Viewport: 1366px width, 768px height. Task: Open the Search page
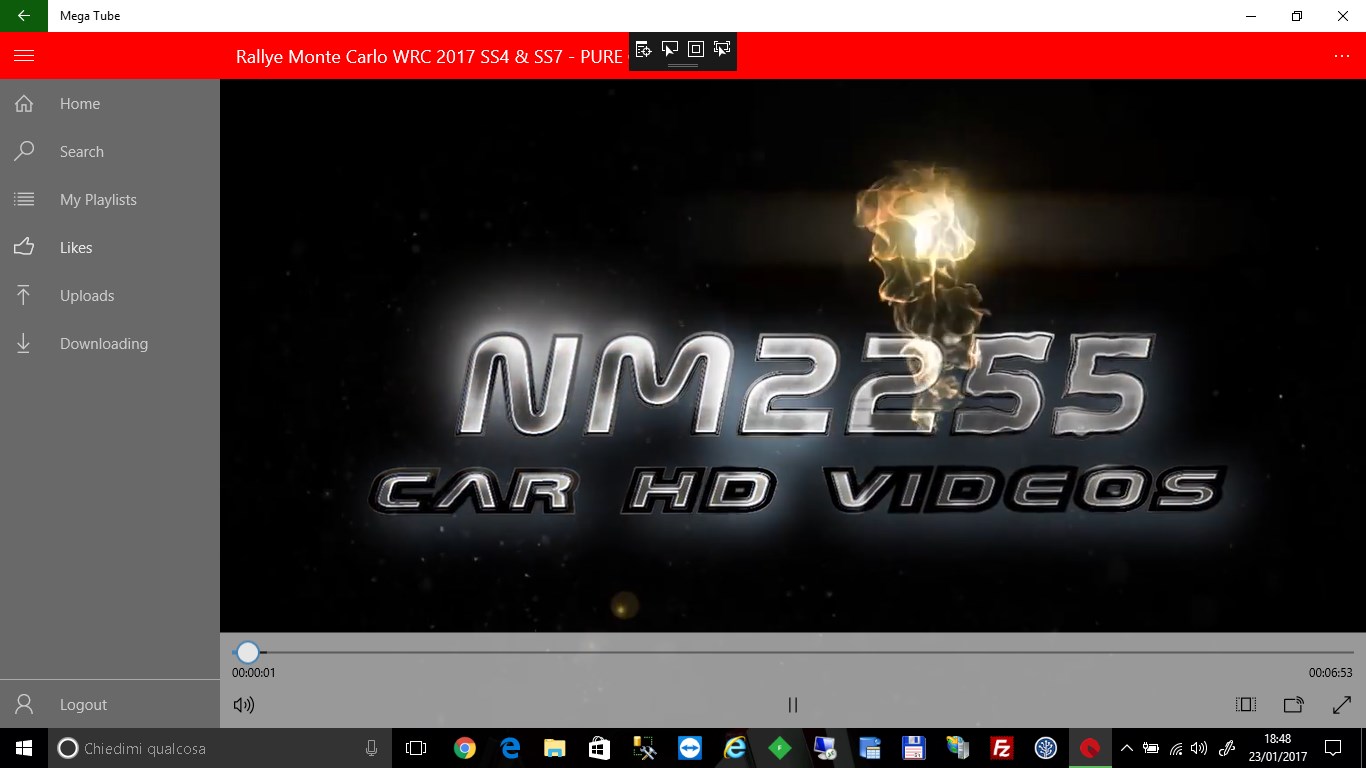[110, 152]
